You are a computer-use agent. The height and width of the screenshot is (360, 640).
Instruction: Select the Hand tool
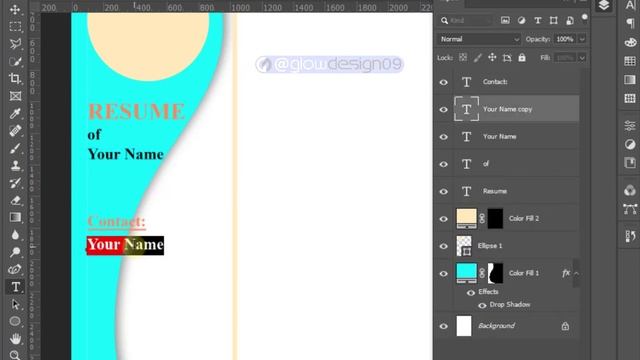pos(15,338)
